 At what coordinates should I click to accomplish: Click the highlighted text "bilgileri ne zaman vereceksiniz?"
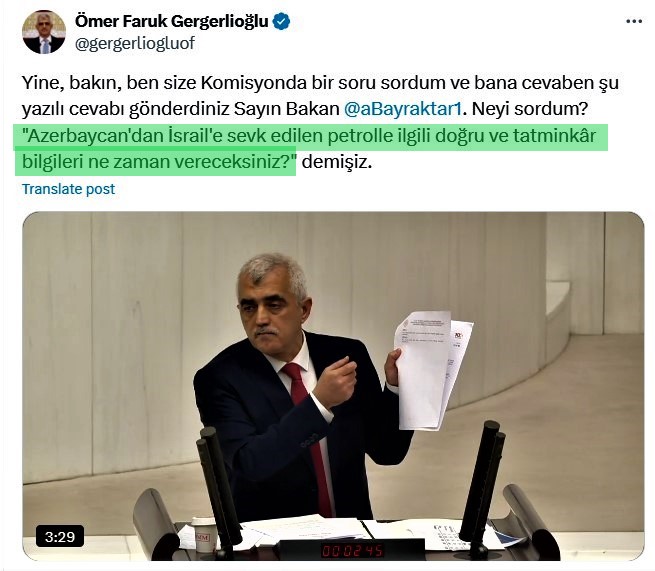(x=159, y=162)
